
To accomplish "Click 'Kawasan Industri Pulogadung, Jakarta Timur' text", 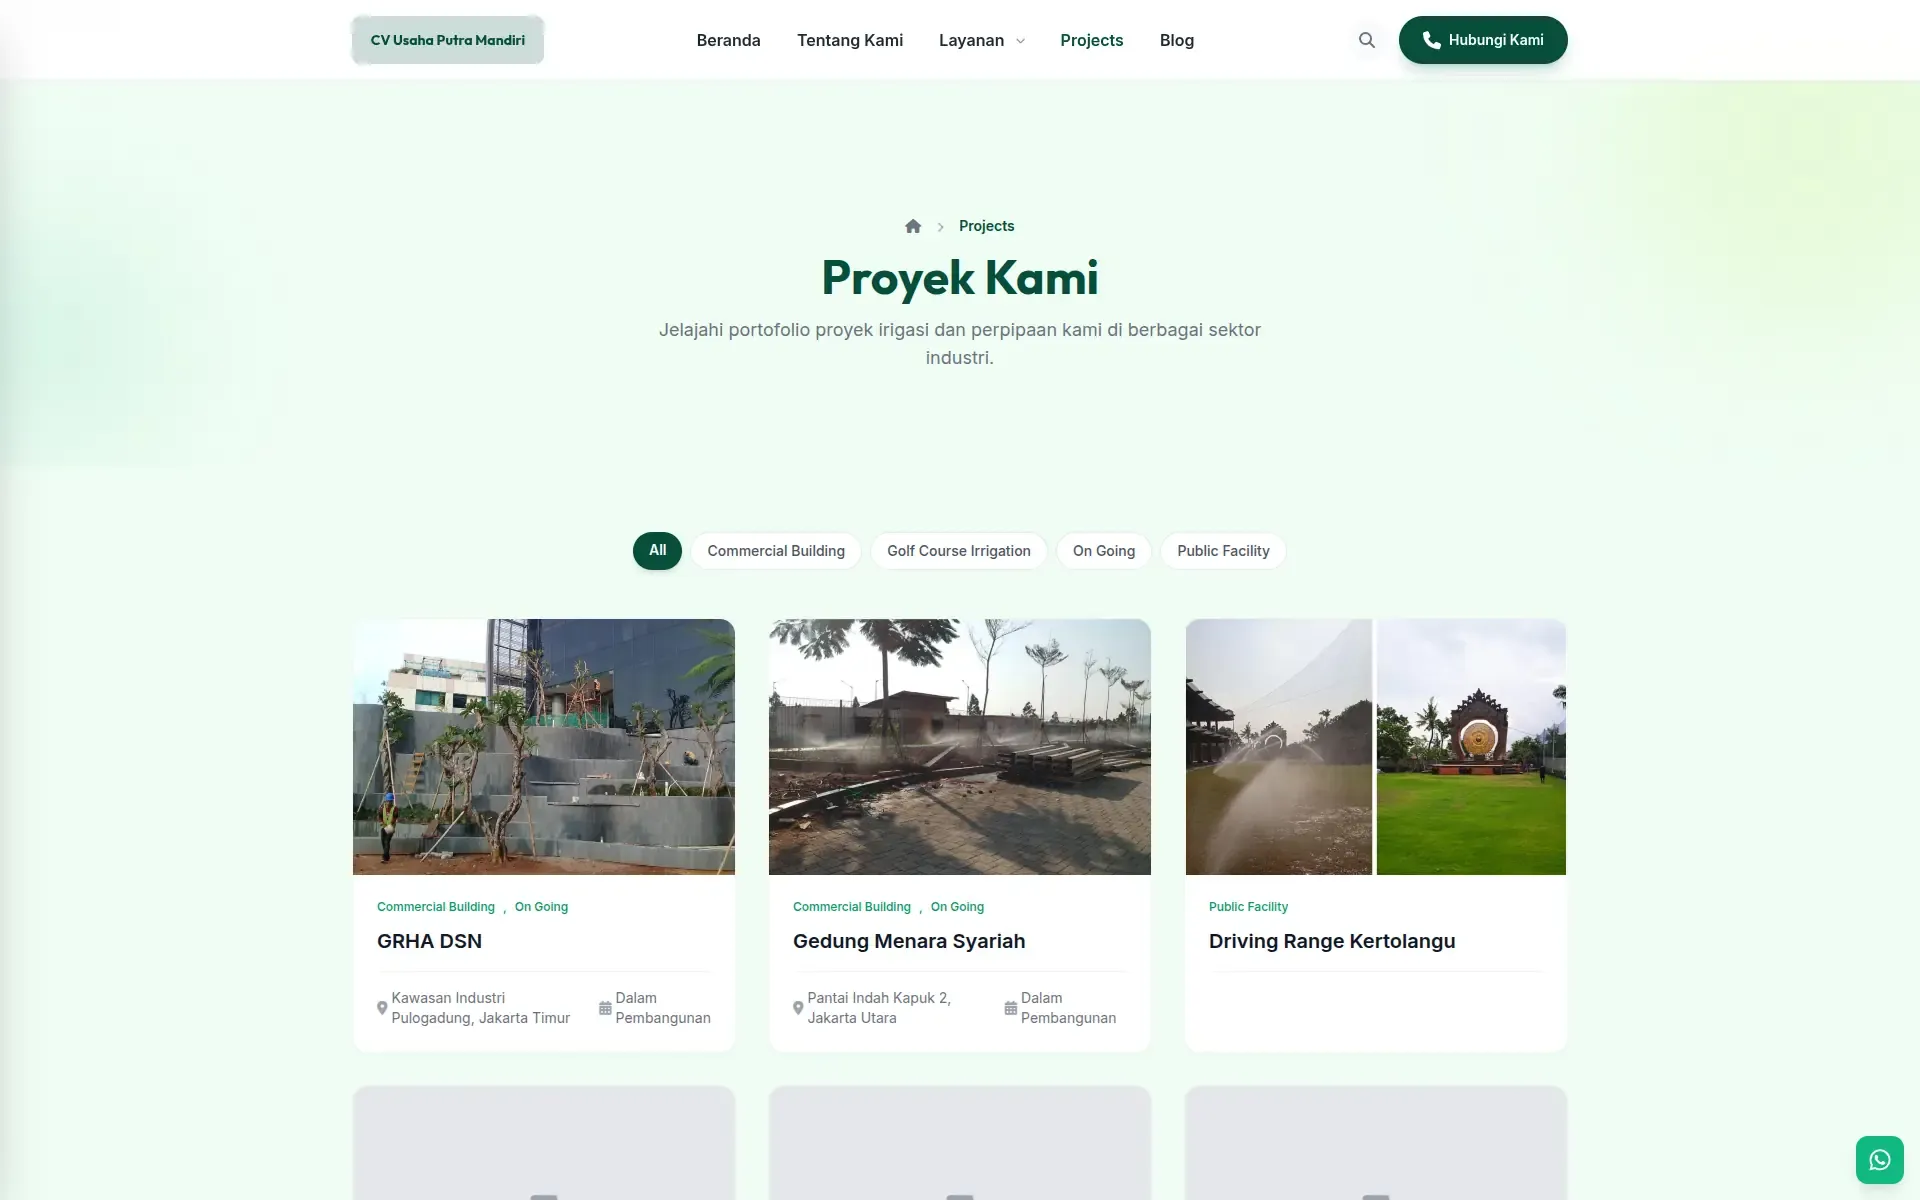I will click(x=481, y=1008).
